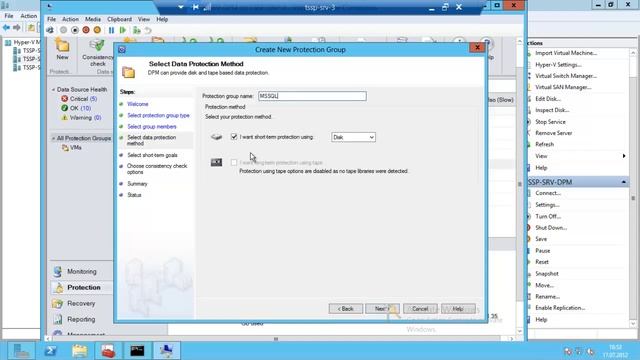Select the VMs protection group
Screen dimensions: 640x360
[x=72, y=148]
